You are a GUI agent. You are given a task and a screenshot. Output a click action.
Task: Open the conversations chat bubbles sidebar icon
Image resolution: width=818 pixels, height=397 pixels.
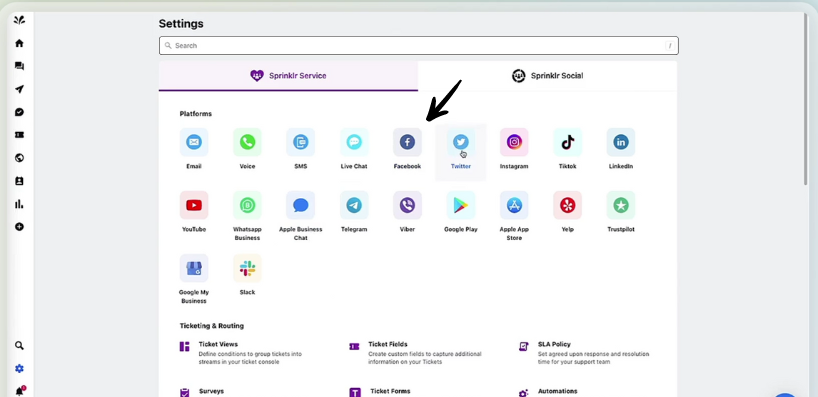(x=19, y=66)
